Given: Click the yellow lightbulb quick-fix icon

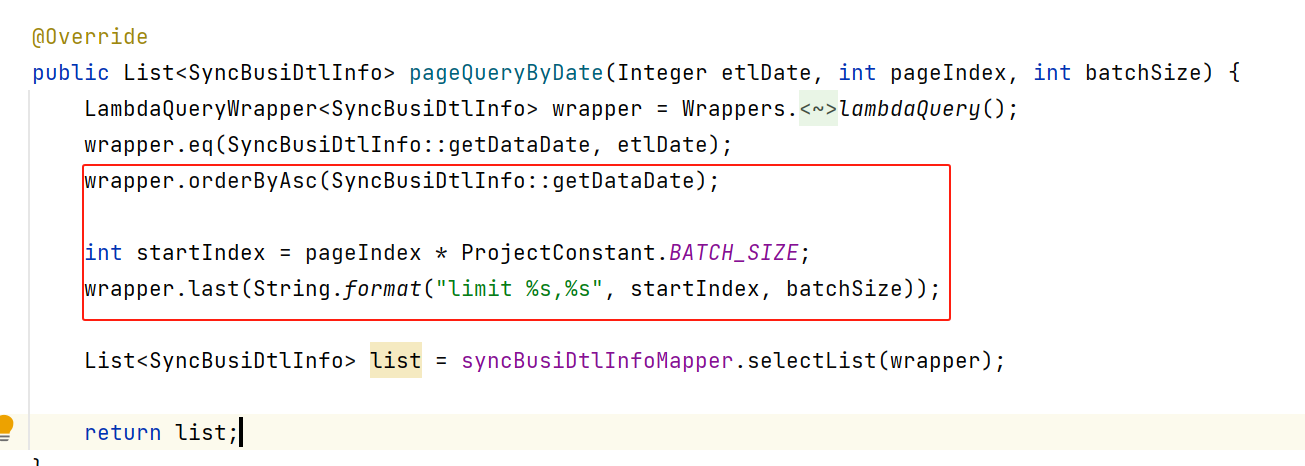Looking at the screenshot, I should [x=7, y=427].
